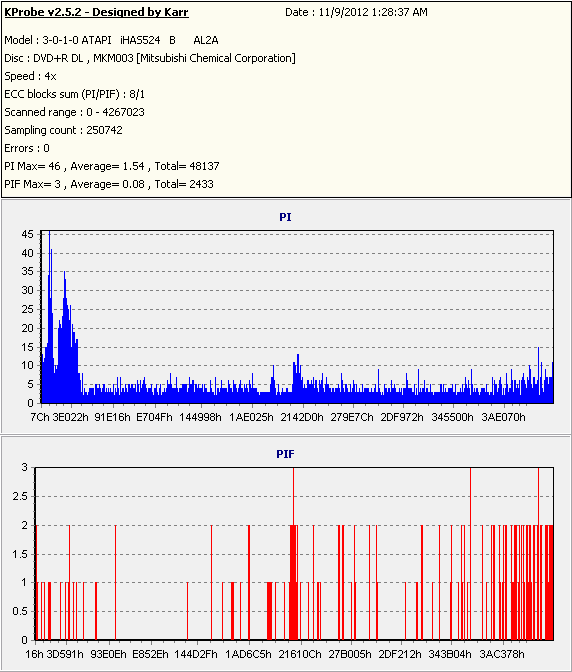Click the 144998h label on PI axis
This screenshot has height=672, width=572.
click(x=201, y=417)
